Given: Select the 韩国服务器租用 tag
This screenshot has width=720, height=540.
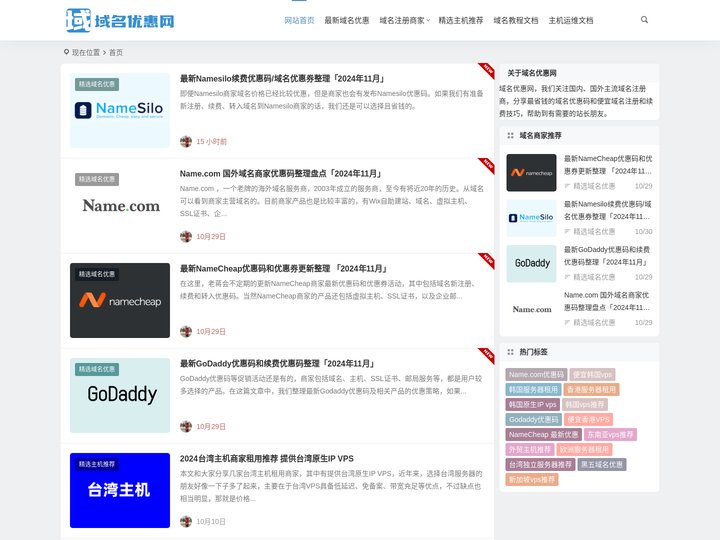Looking at the screenshot, I should click(533, 390).
